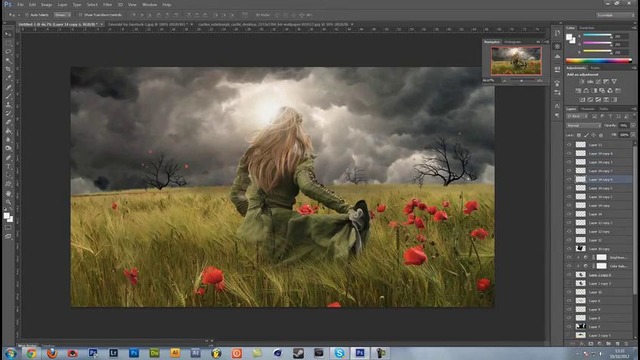Select the Horizontal Type tool
The width and height of the screenshot is (640, 360).
click(8, 167)
